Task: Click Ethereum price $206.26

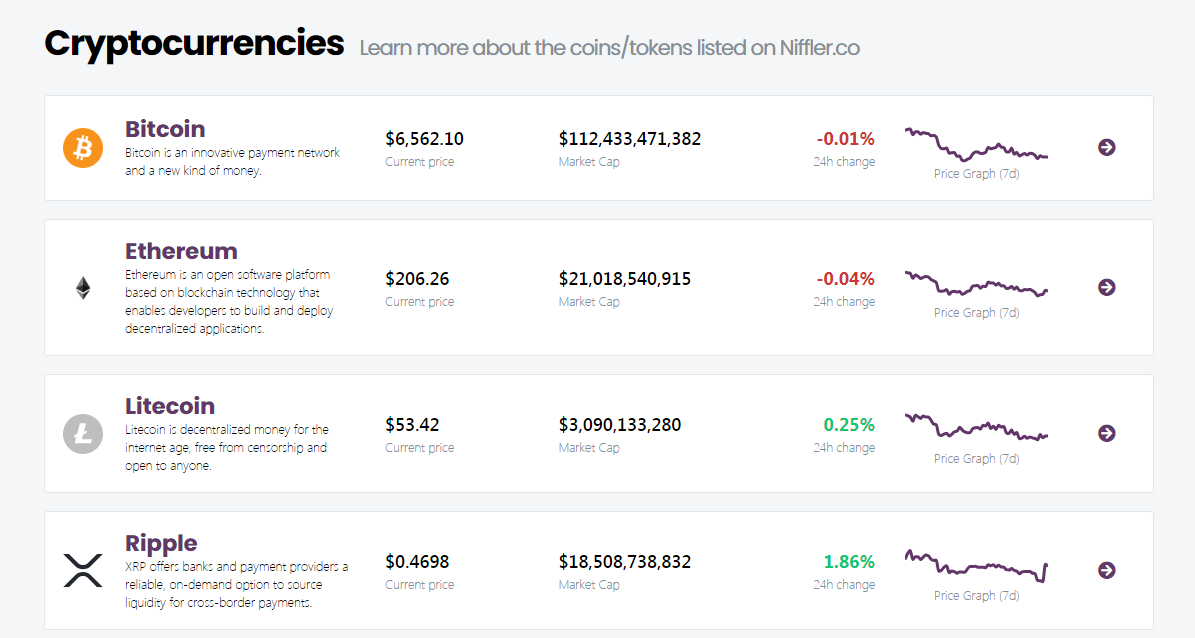Action: coord(417,279)
